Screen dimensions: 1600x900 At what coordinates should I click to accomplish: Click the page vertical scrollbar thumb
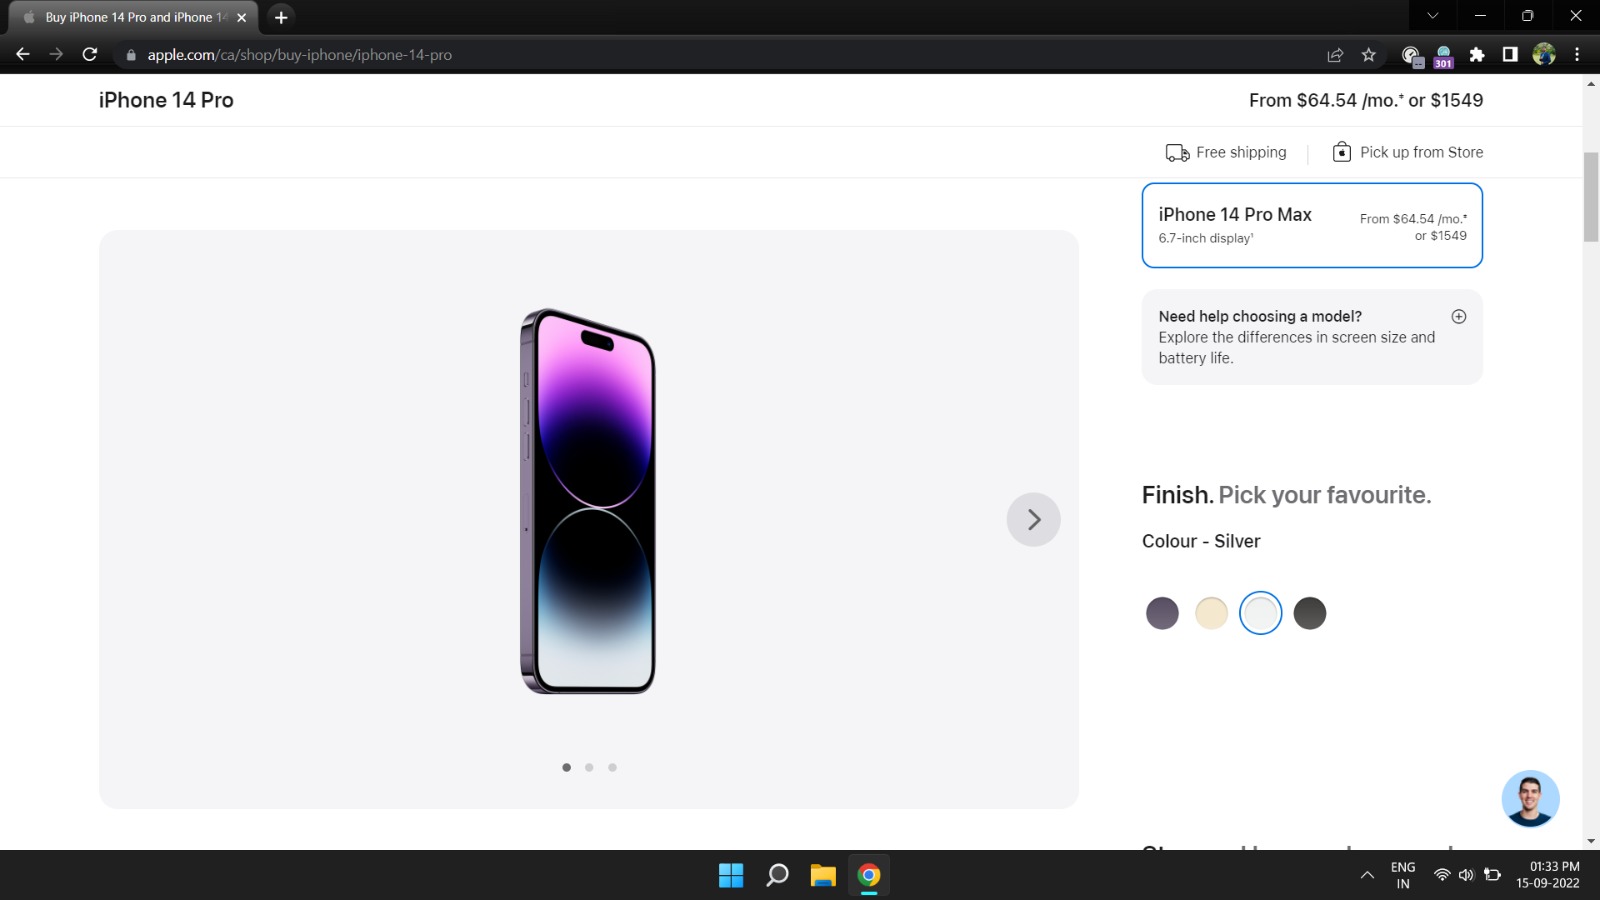point(1591,197)
